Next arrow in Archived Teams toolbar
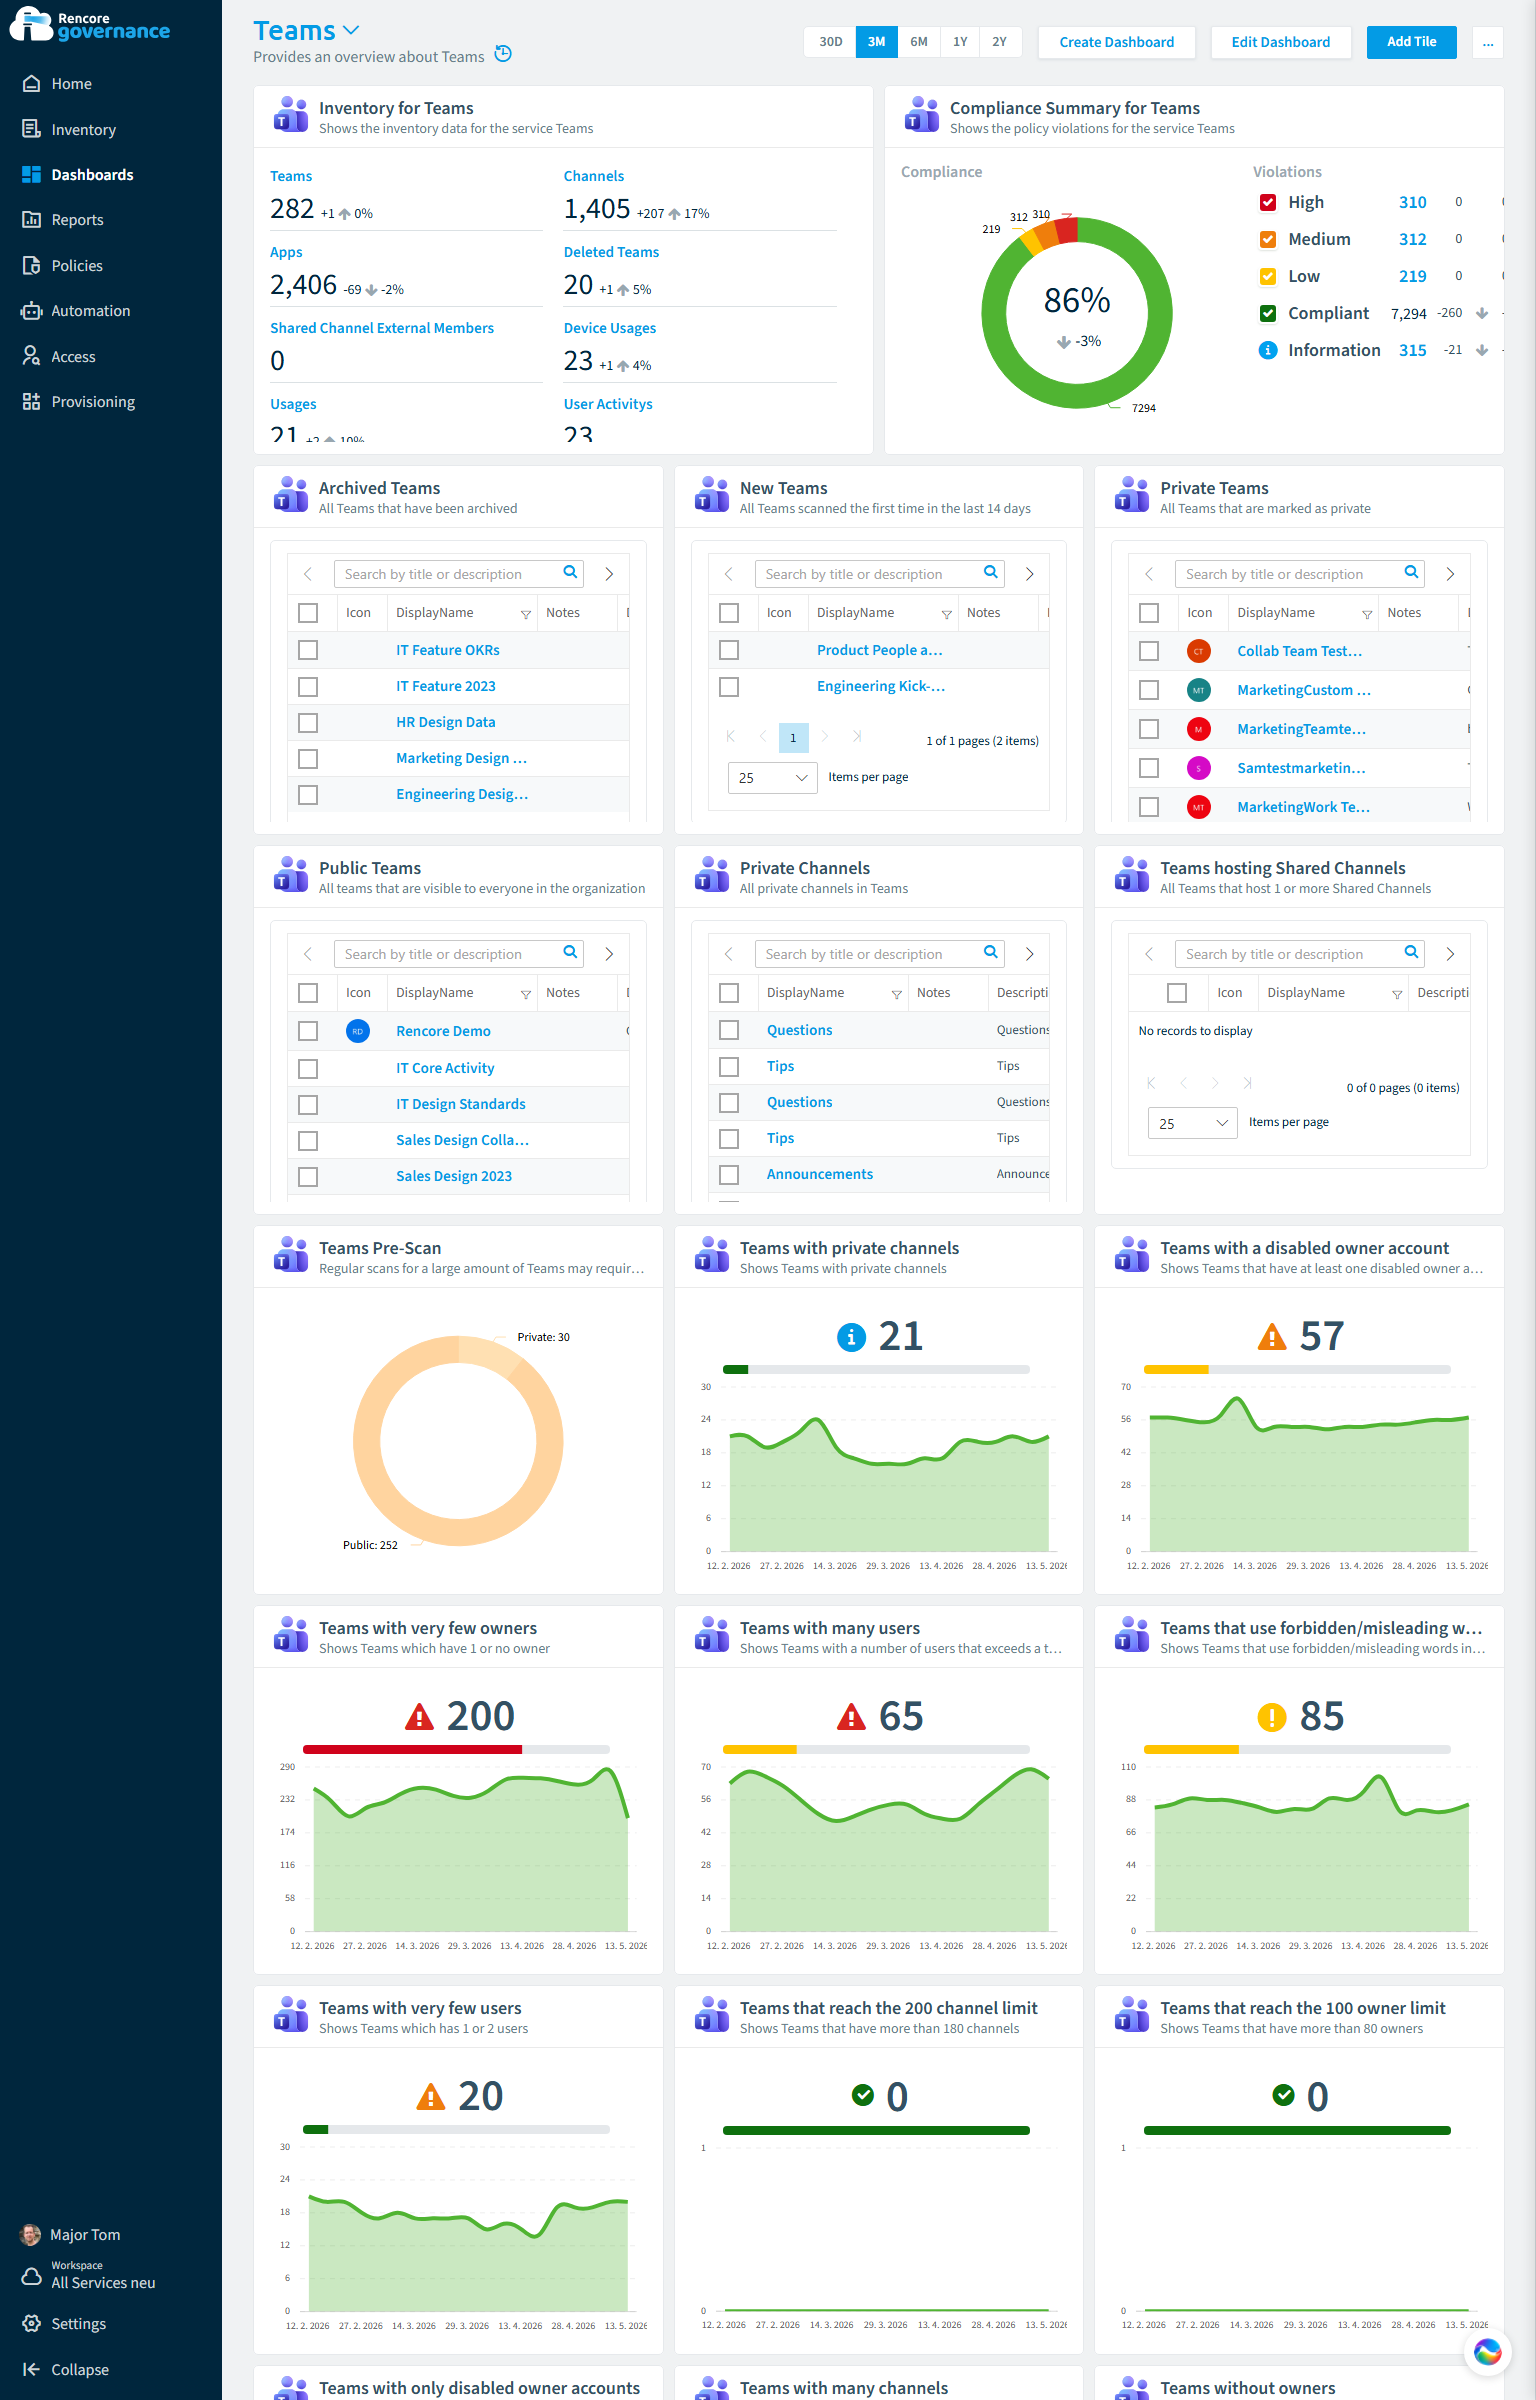The width and height of the screenshot is (1536, 2400). (x=609, y=574)
